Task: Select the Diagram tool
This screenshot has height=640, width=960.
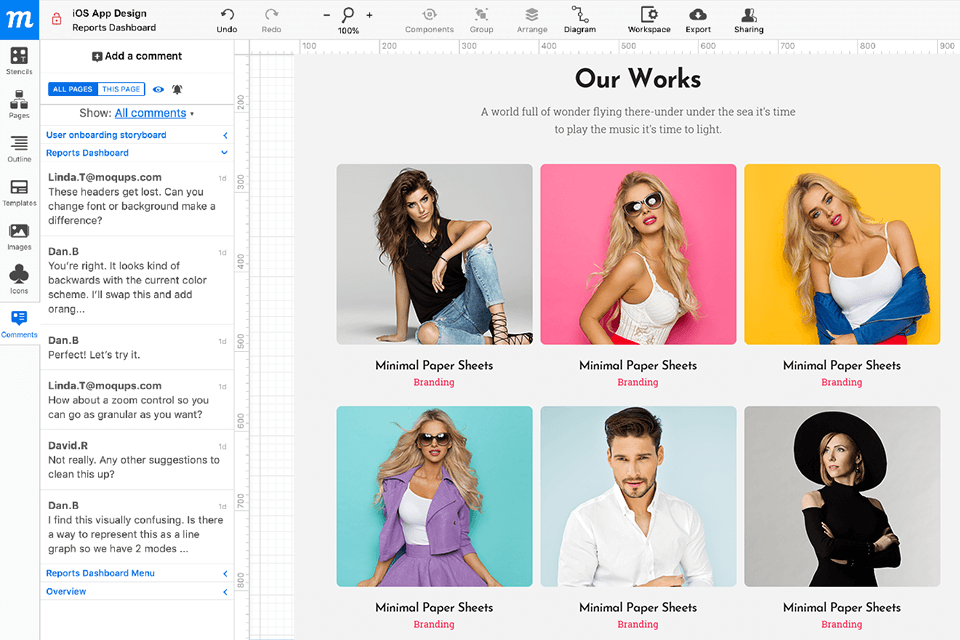Action: coord(579,20)
